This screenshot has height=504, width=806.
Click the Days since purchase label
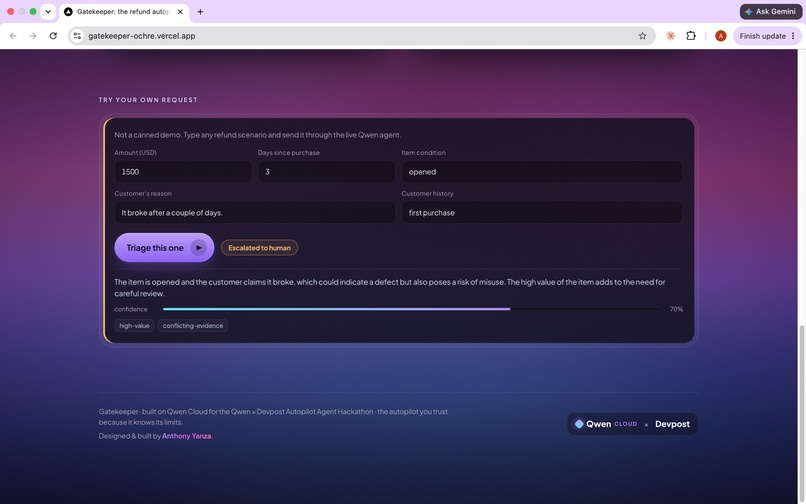coord(288,153)
